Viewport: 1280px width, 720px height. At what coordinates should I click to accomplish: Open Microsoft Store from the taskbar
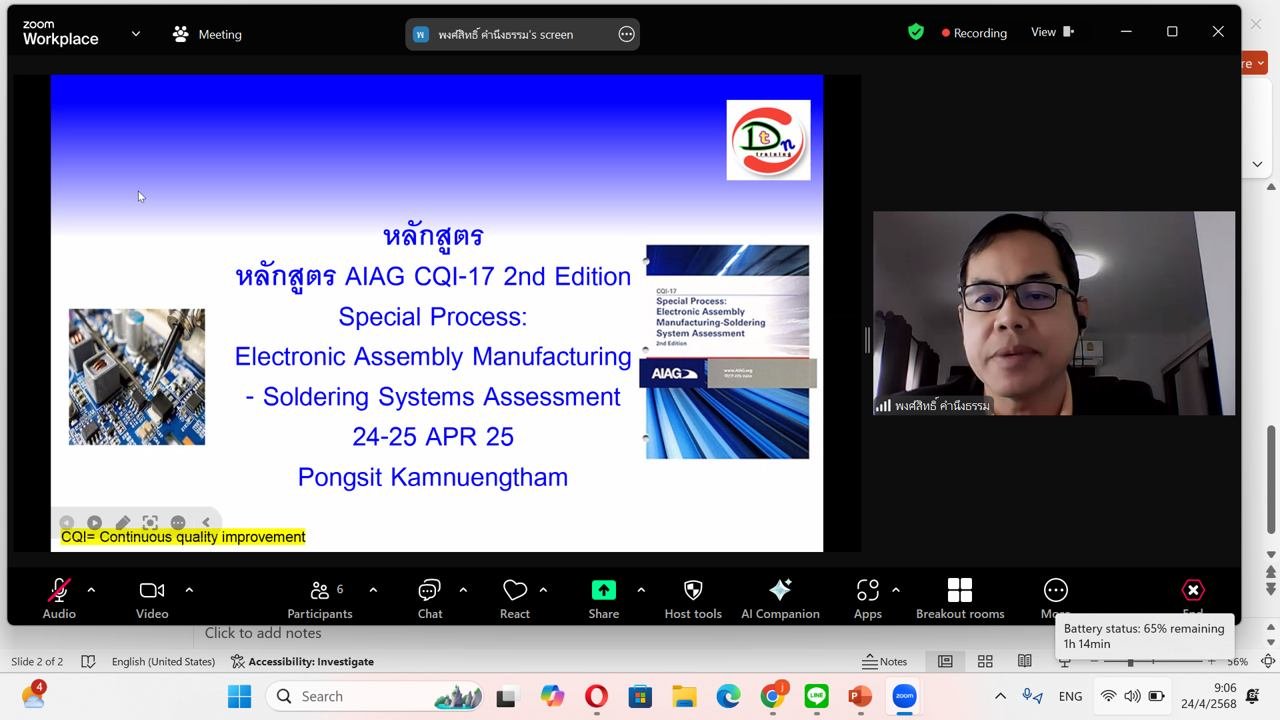coord(640,696)
